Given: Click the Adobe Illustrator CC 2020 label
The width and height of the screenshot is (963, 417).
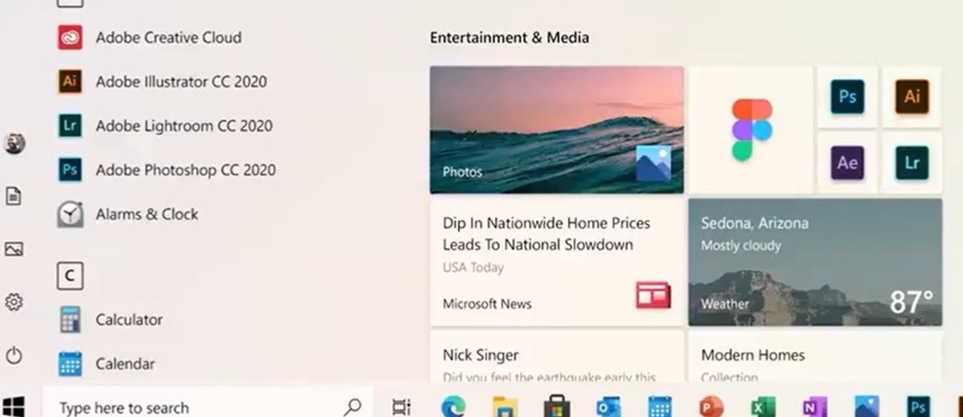Looking at the screenshot, I should point(181,82).
